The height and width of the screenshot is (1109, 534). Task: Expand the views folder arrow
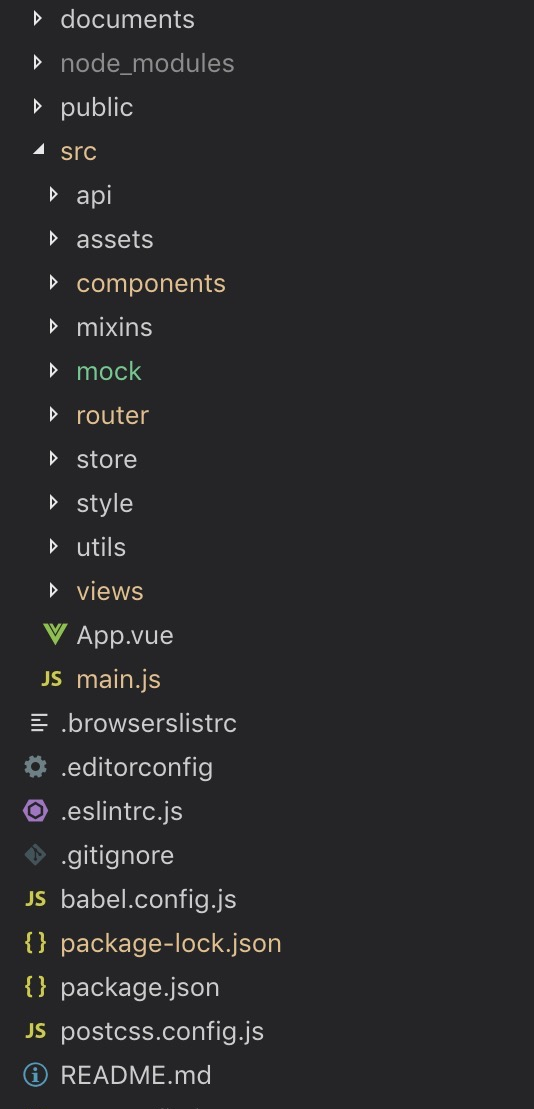click(x=54, y=591)
